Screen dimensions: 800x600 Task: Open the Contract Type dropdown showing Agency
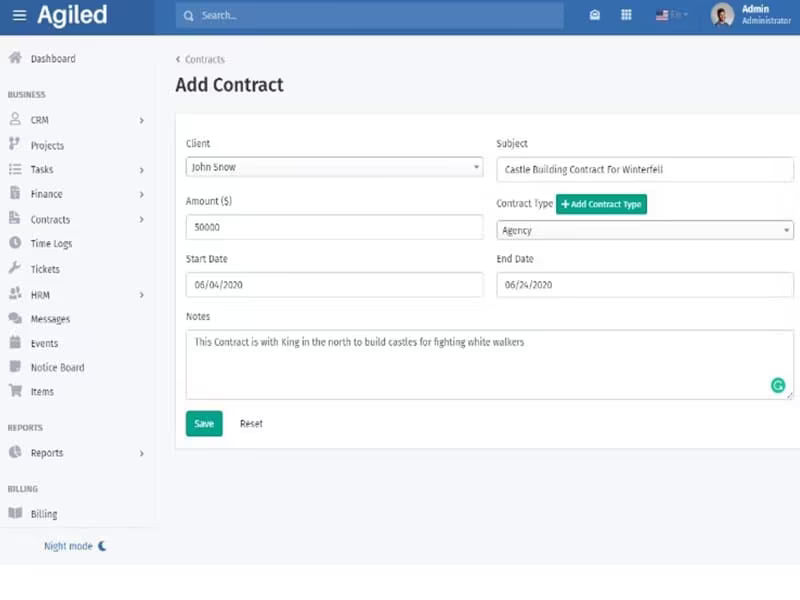tap(645, 230)
